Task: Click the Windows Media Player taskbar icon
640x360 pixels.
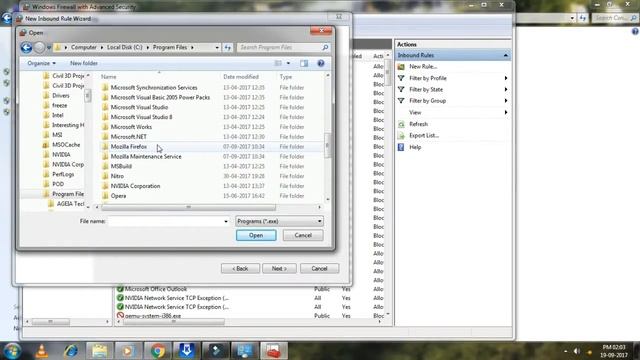Action: click(x=128, y=351)
